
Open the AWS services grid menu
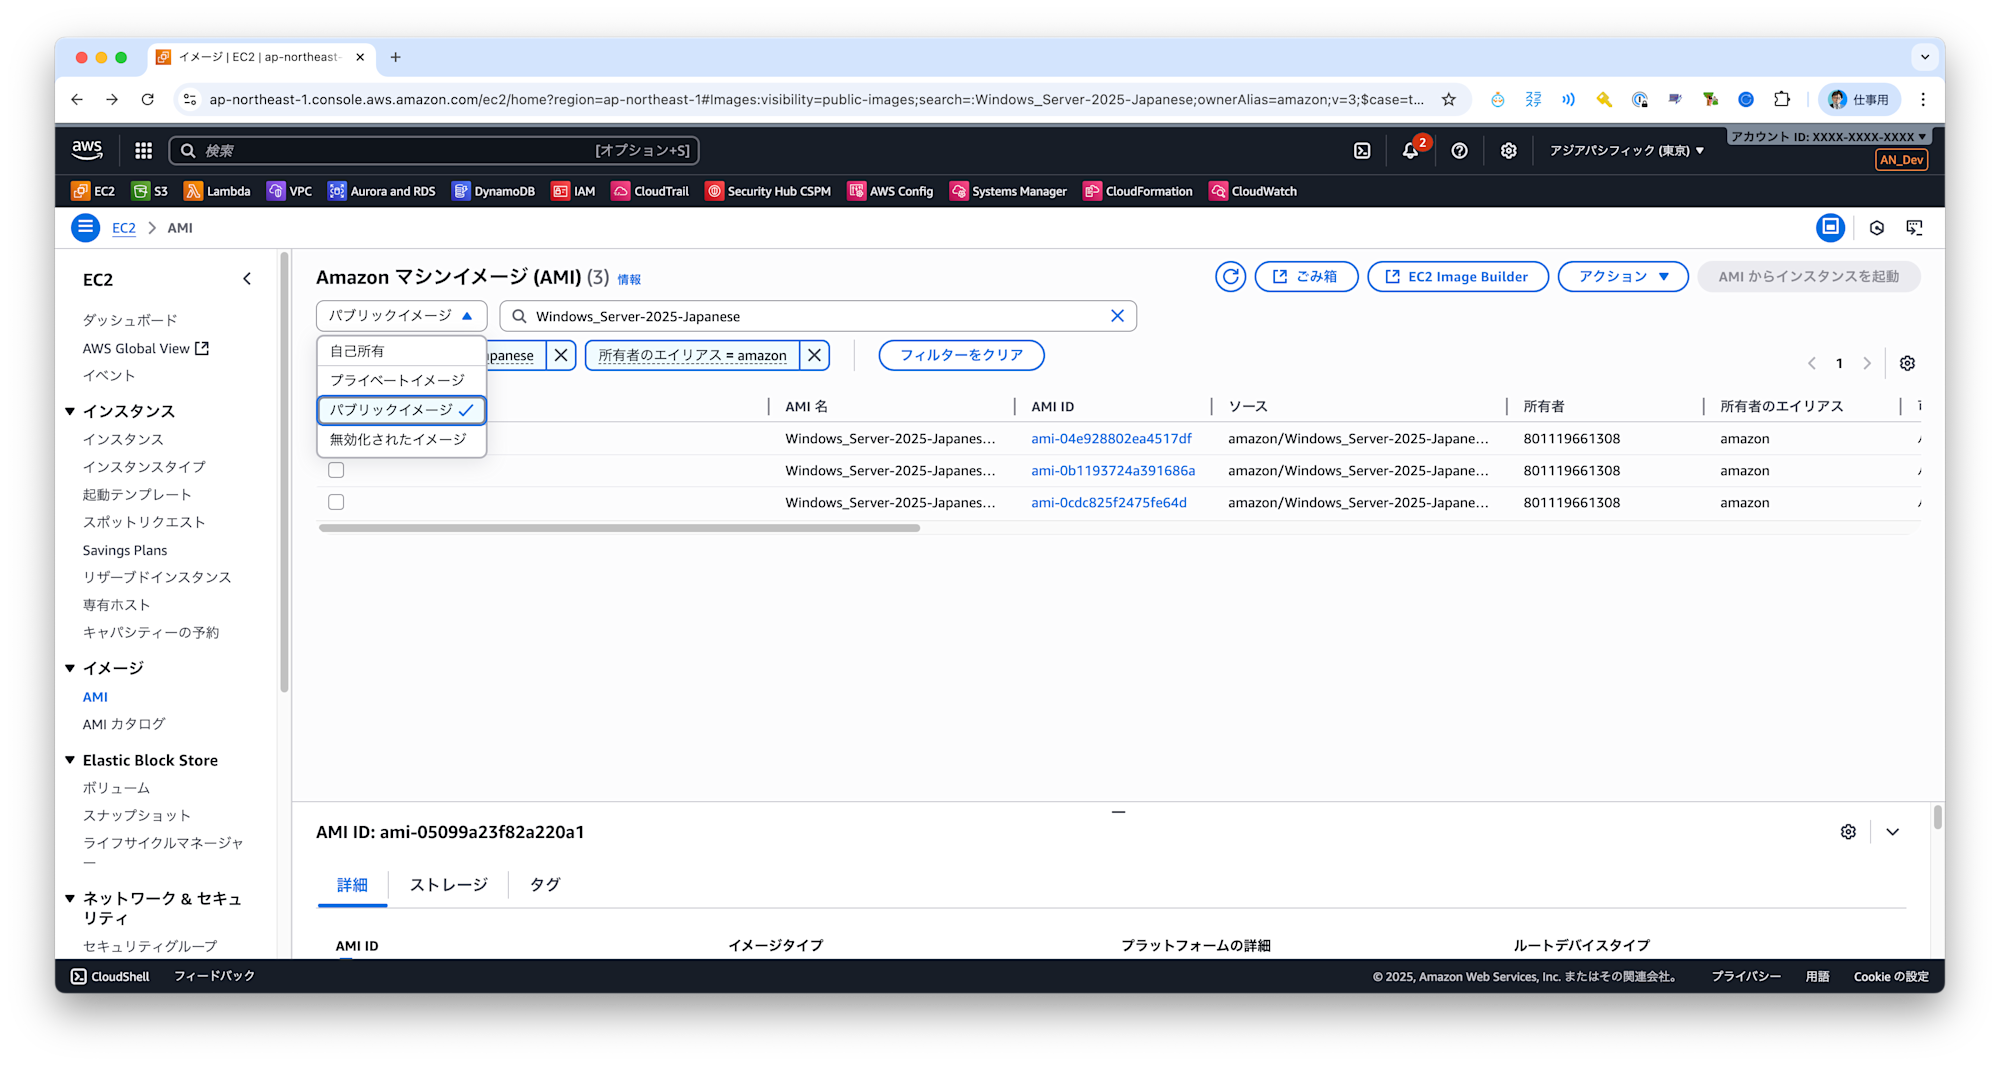(144, 151)
